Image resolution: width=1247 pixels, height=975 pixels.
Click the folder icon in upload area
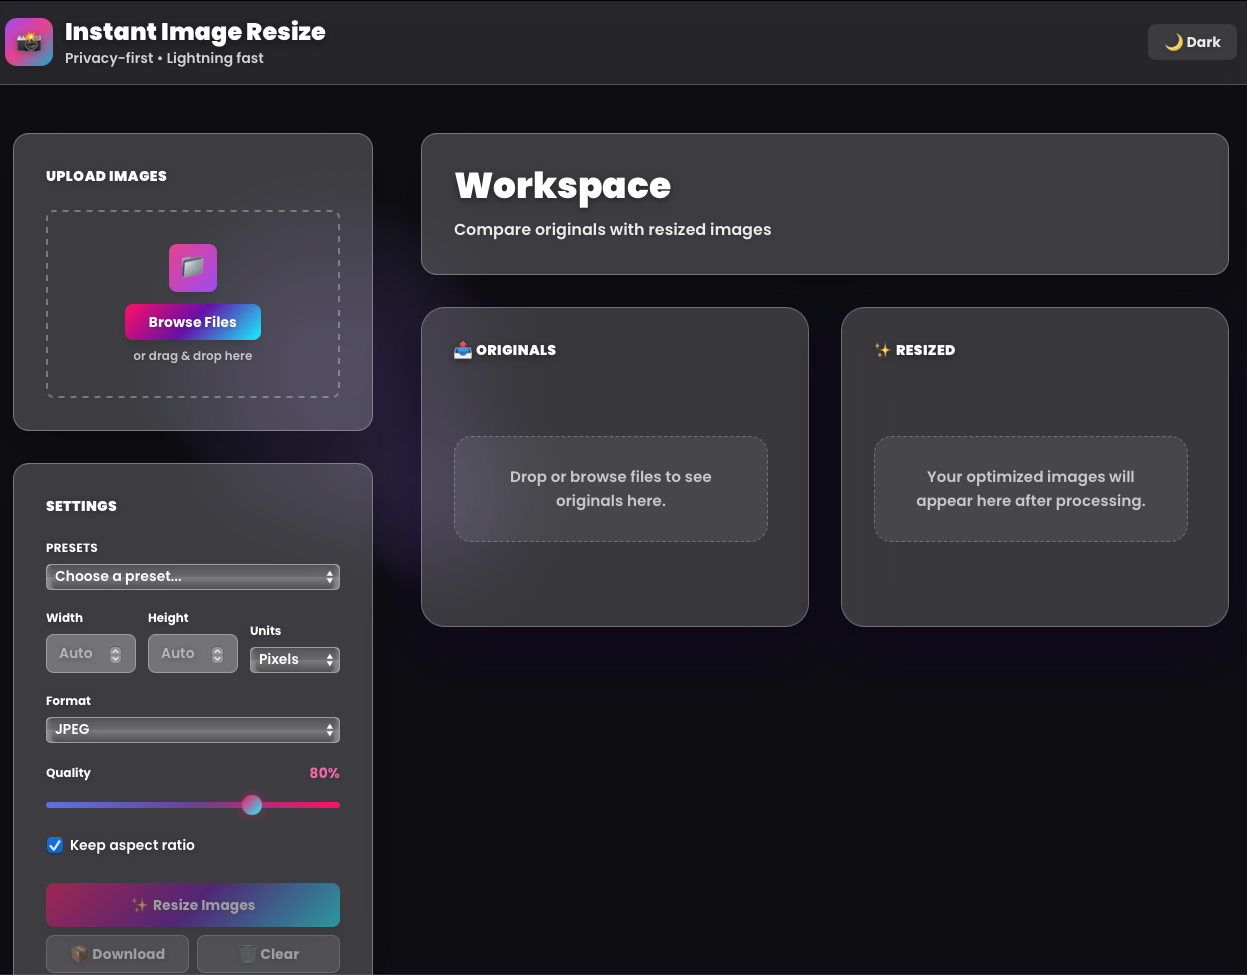coord(193,268)
